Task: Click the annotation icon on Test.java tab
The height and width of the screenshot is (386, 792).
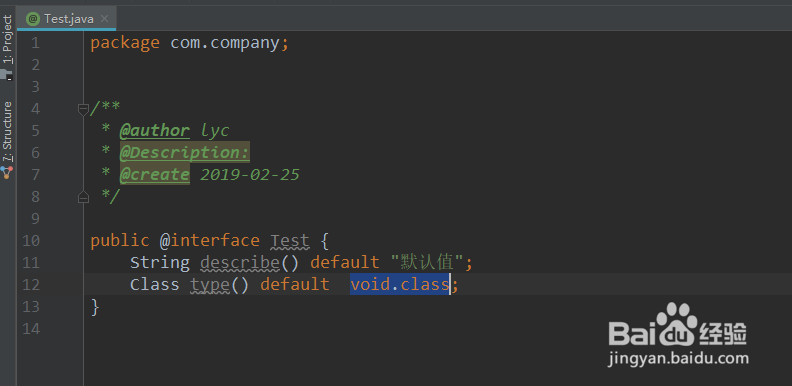Action: click(33, 19)
